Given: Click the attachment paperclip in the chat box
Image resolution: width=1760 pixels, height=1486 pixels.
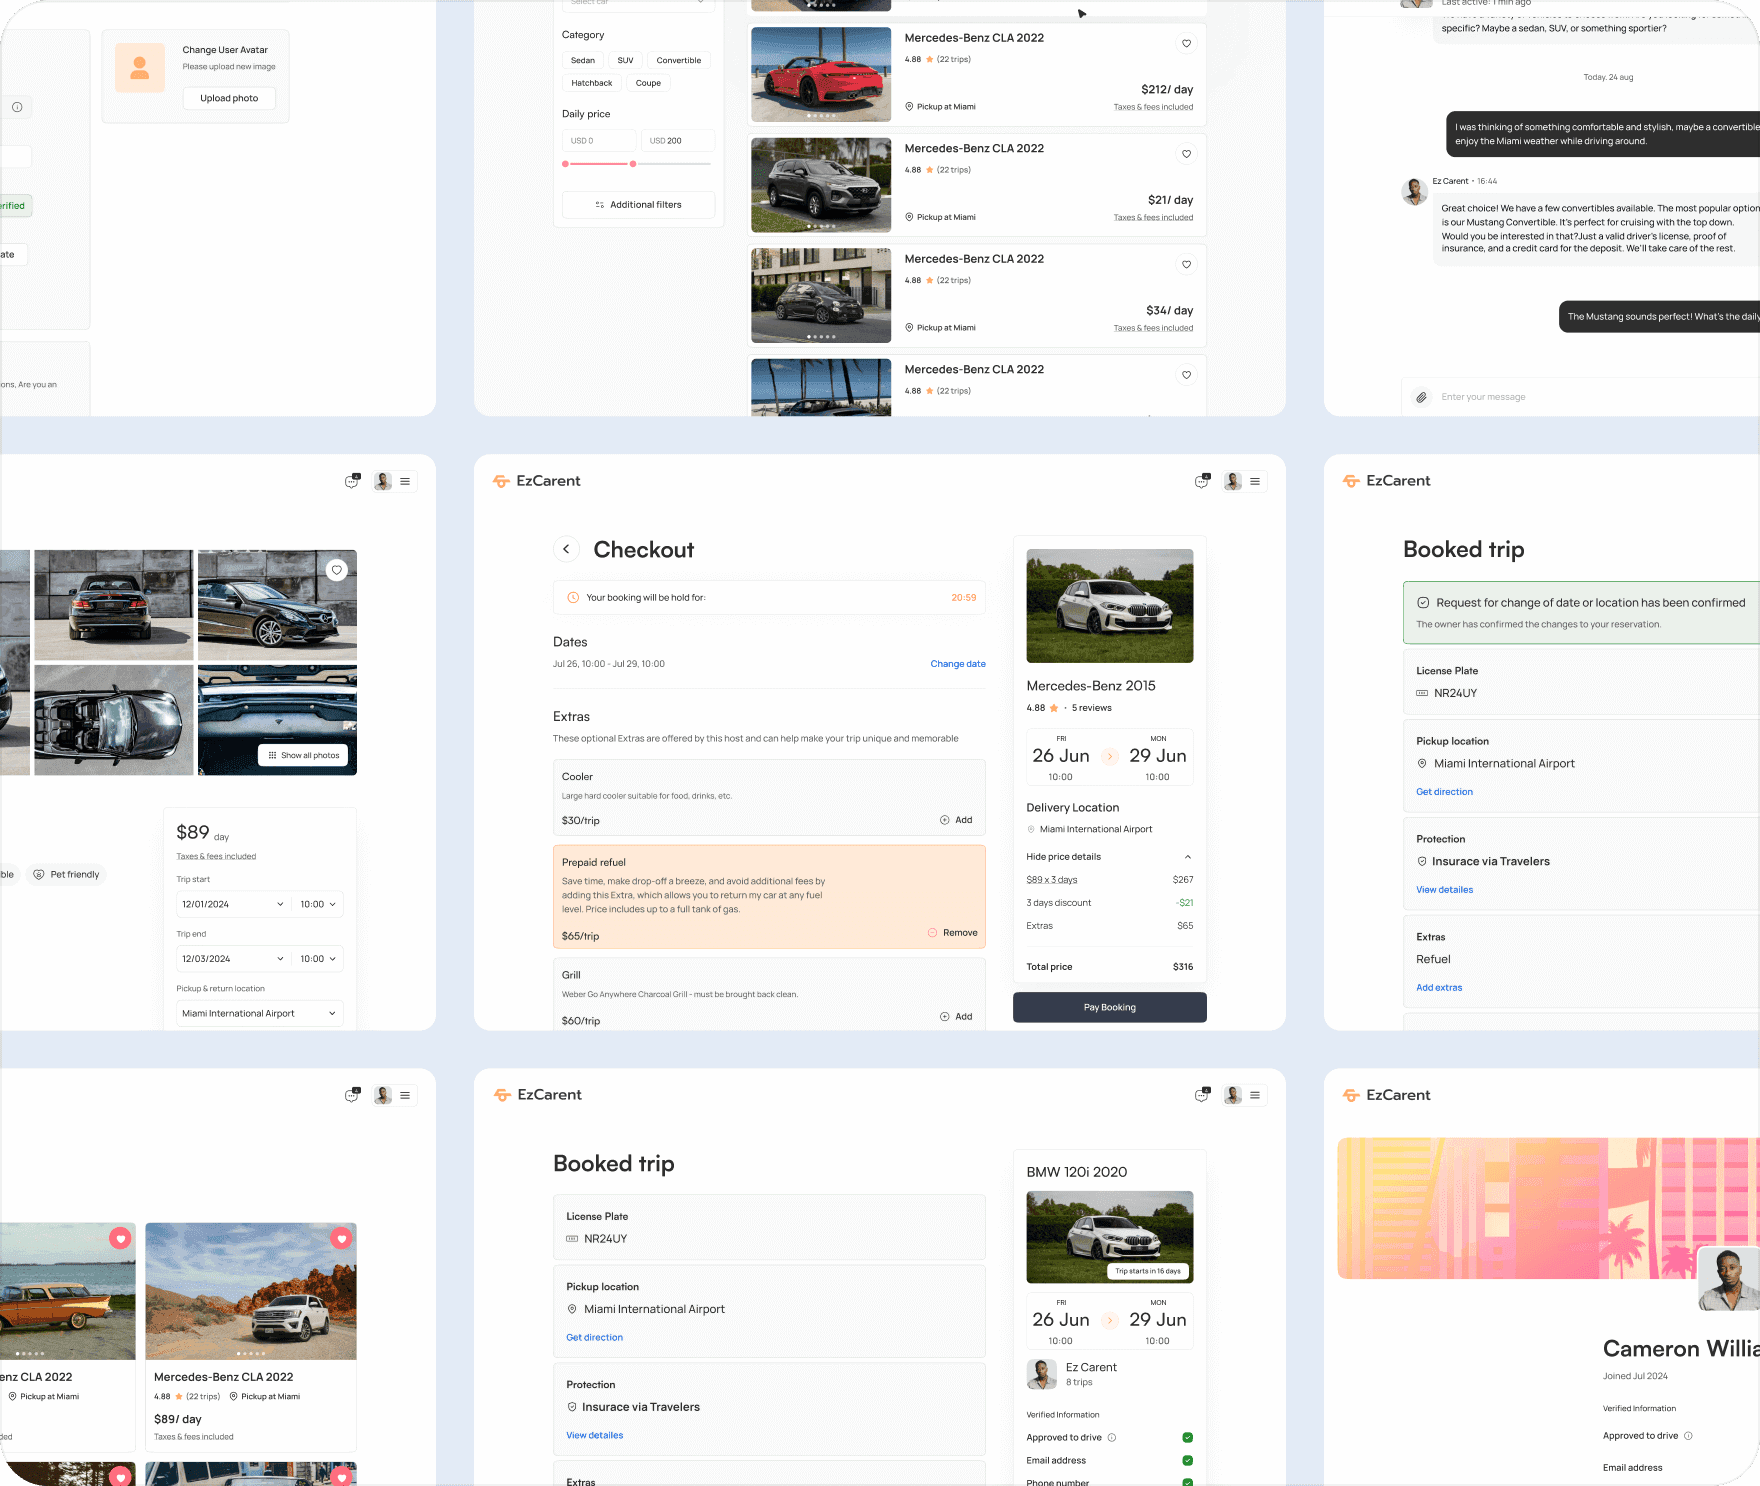Looking at the screenshot, I should pos(1421,397).
